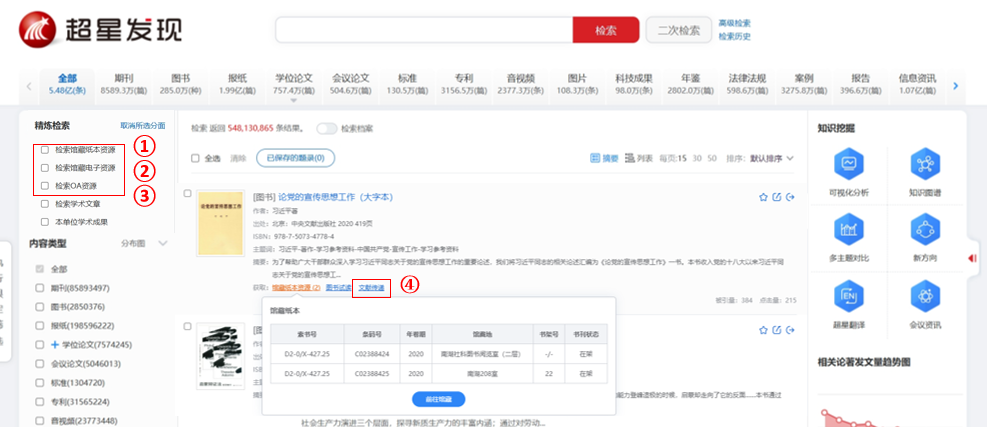988x427 pixels.
Task: Check the 检索馆藏纸本资源 filter
Action: [x=45, y=150]
